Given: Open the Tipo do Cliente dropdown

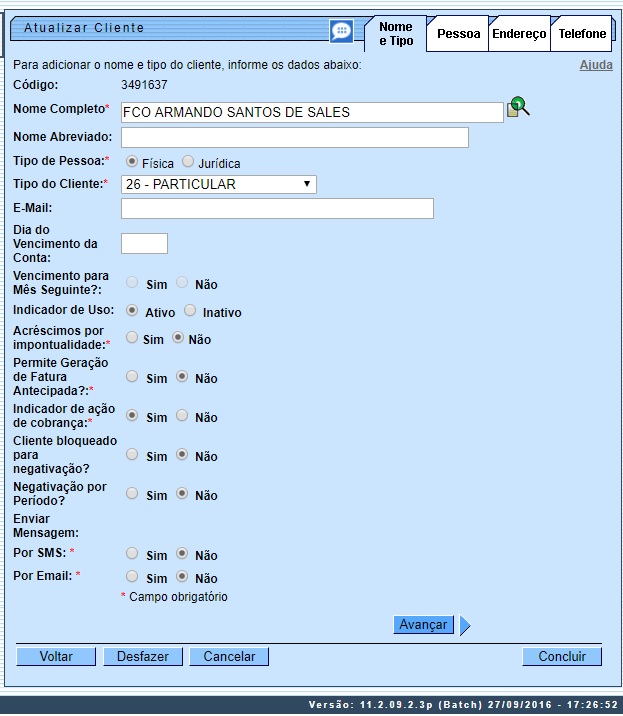Looking at the screenshot, I should tap(219, 184).
